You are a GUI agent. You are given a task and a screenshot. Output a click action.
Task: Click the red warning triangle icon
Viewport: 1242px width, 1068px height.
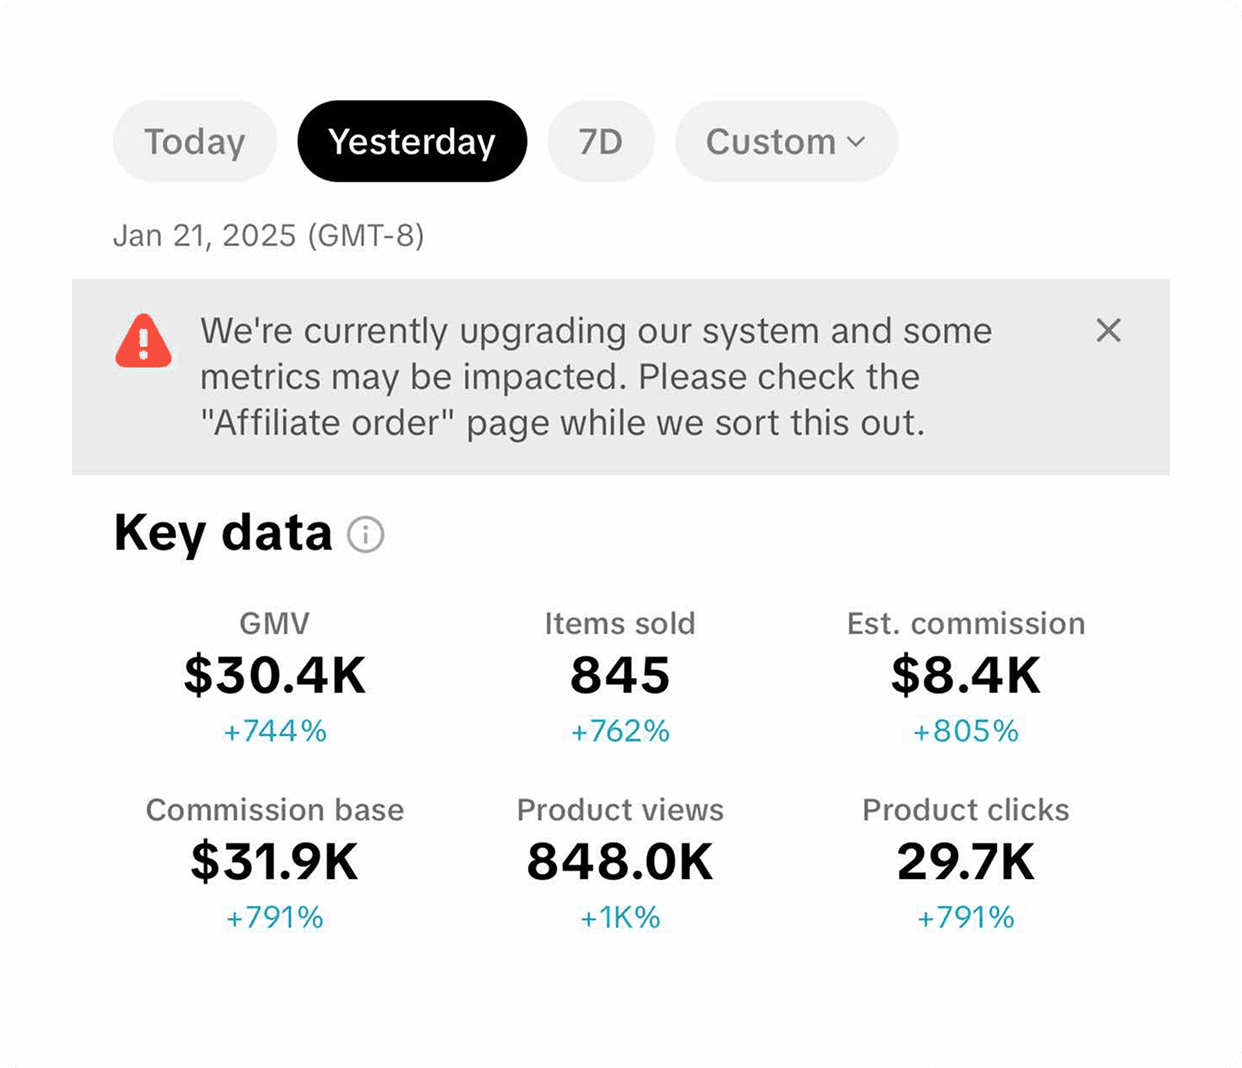tap(143, 341)
